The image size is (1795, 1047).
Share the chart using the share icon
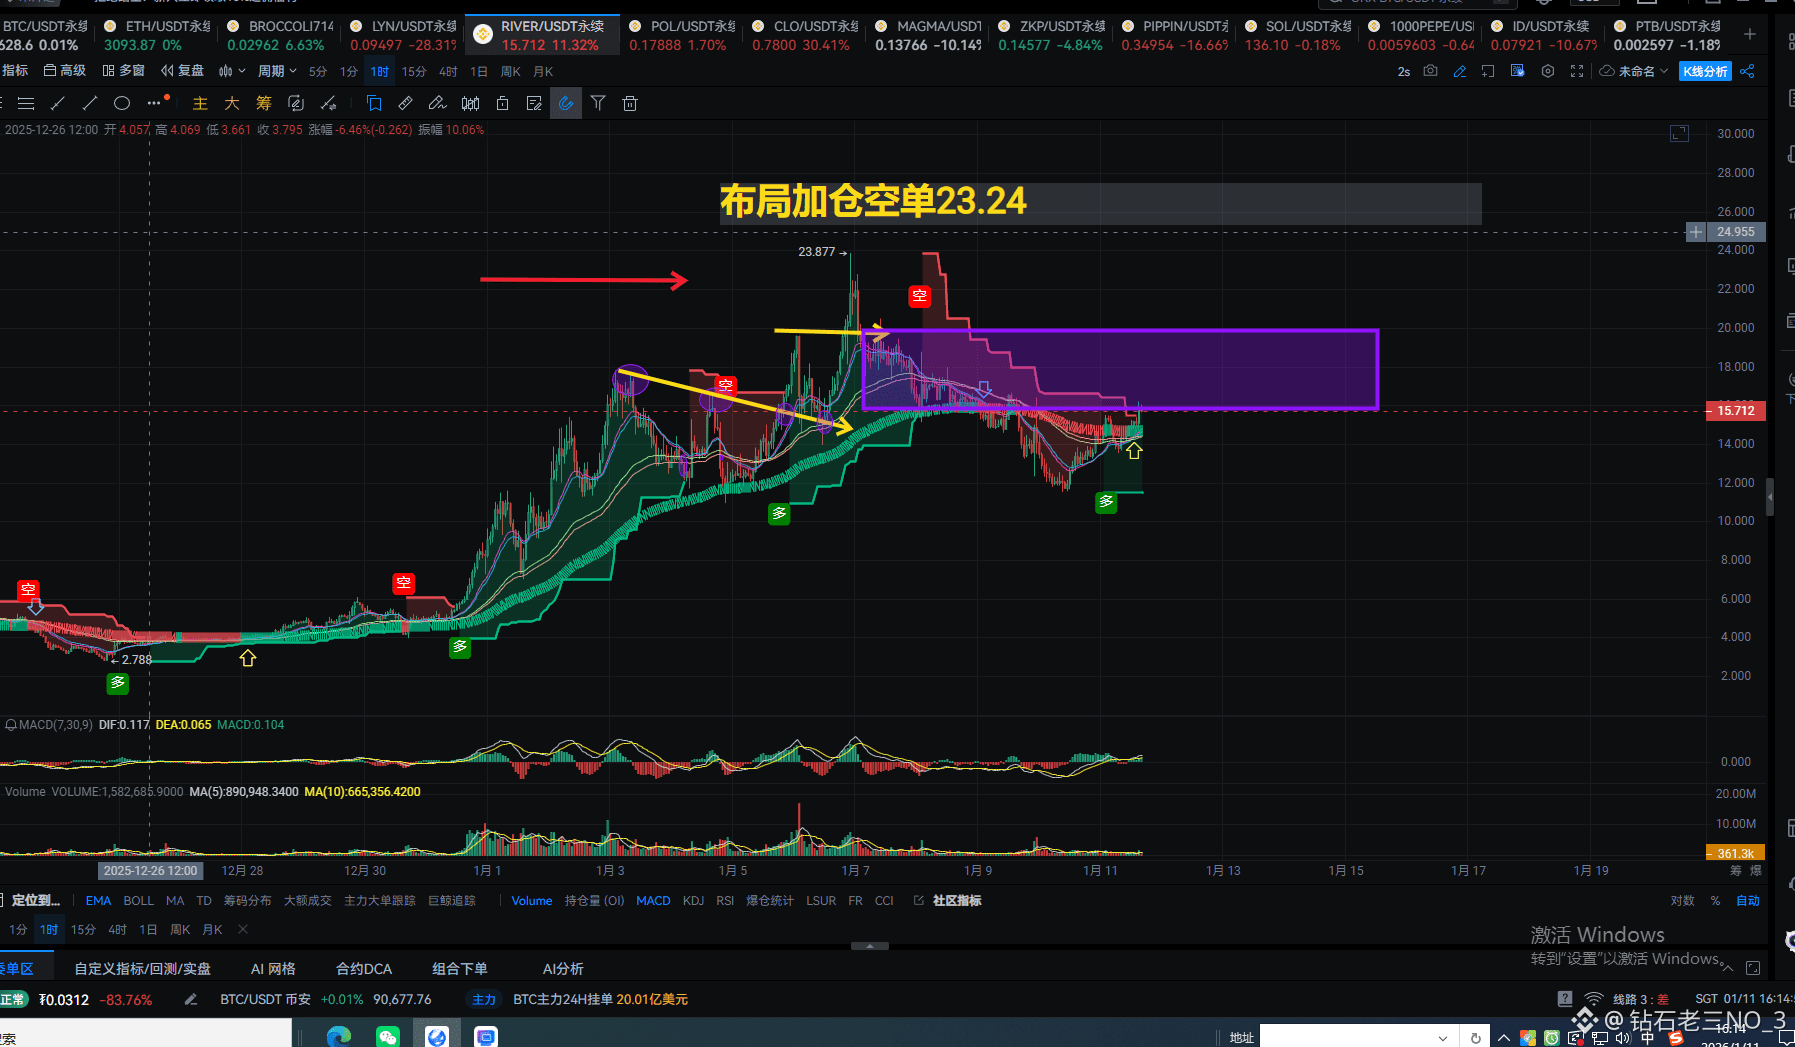coord(1748,71)
